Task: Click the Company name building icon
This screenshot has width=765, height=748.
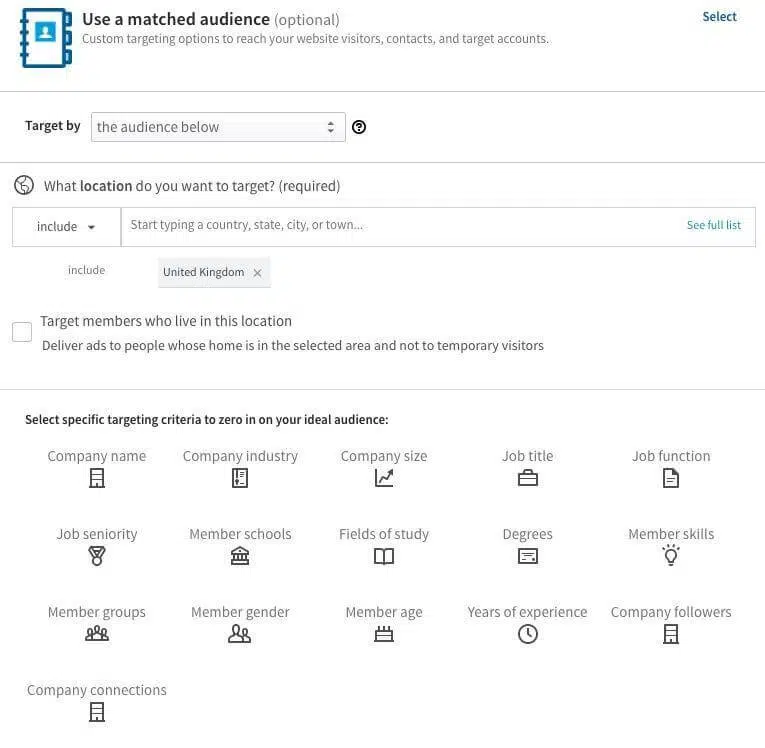Action: click(97, 478)
